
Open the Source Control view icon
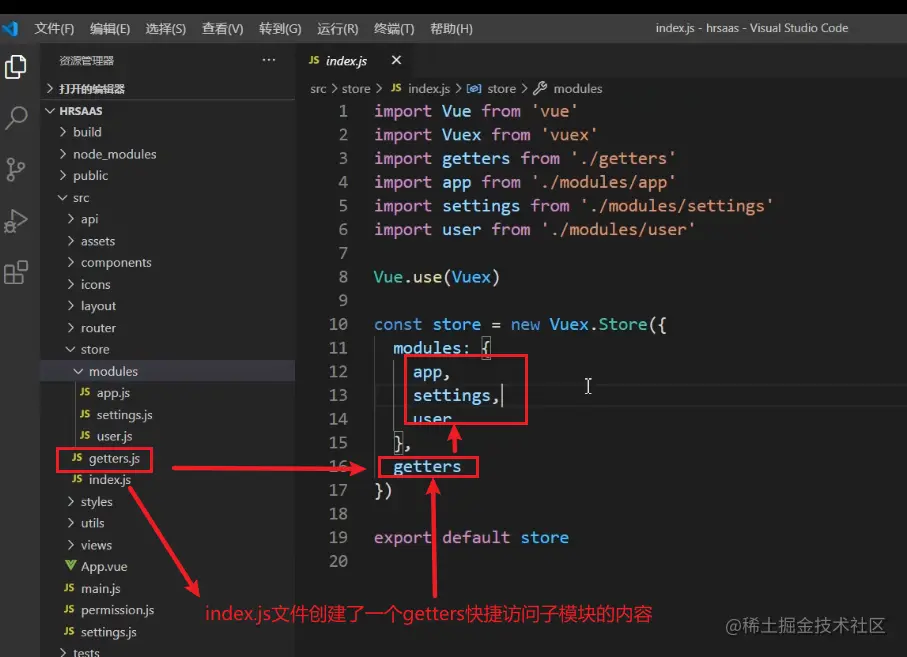16,169
